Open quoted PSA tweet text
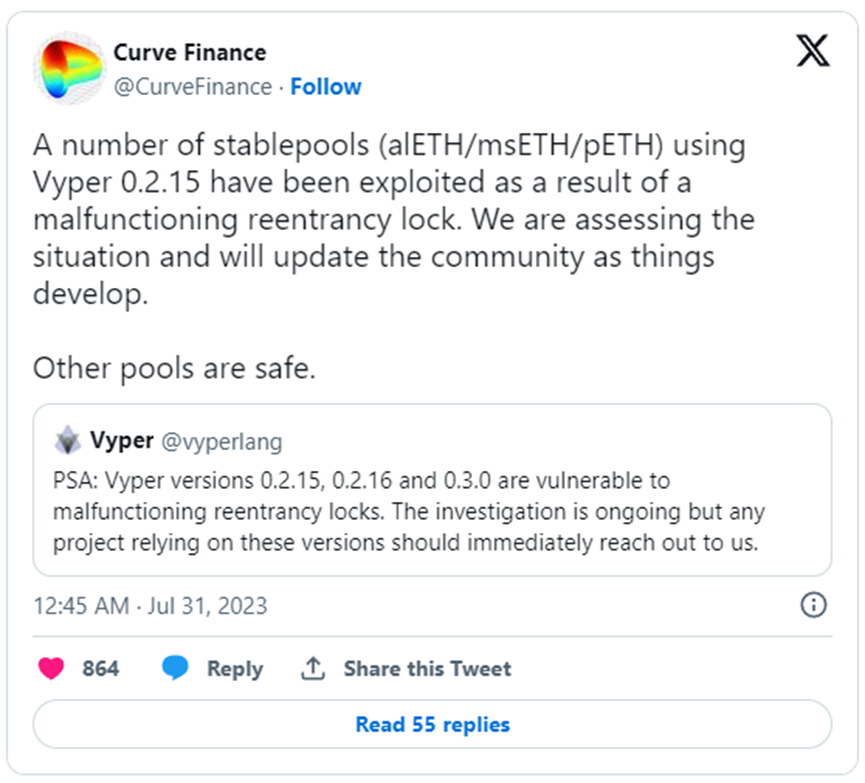Viewport: 865px width, 783px height. [409, 512]
